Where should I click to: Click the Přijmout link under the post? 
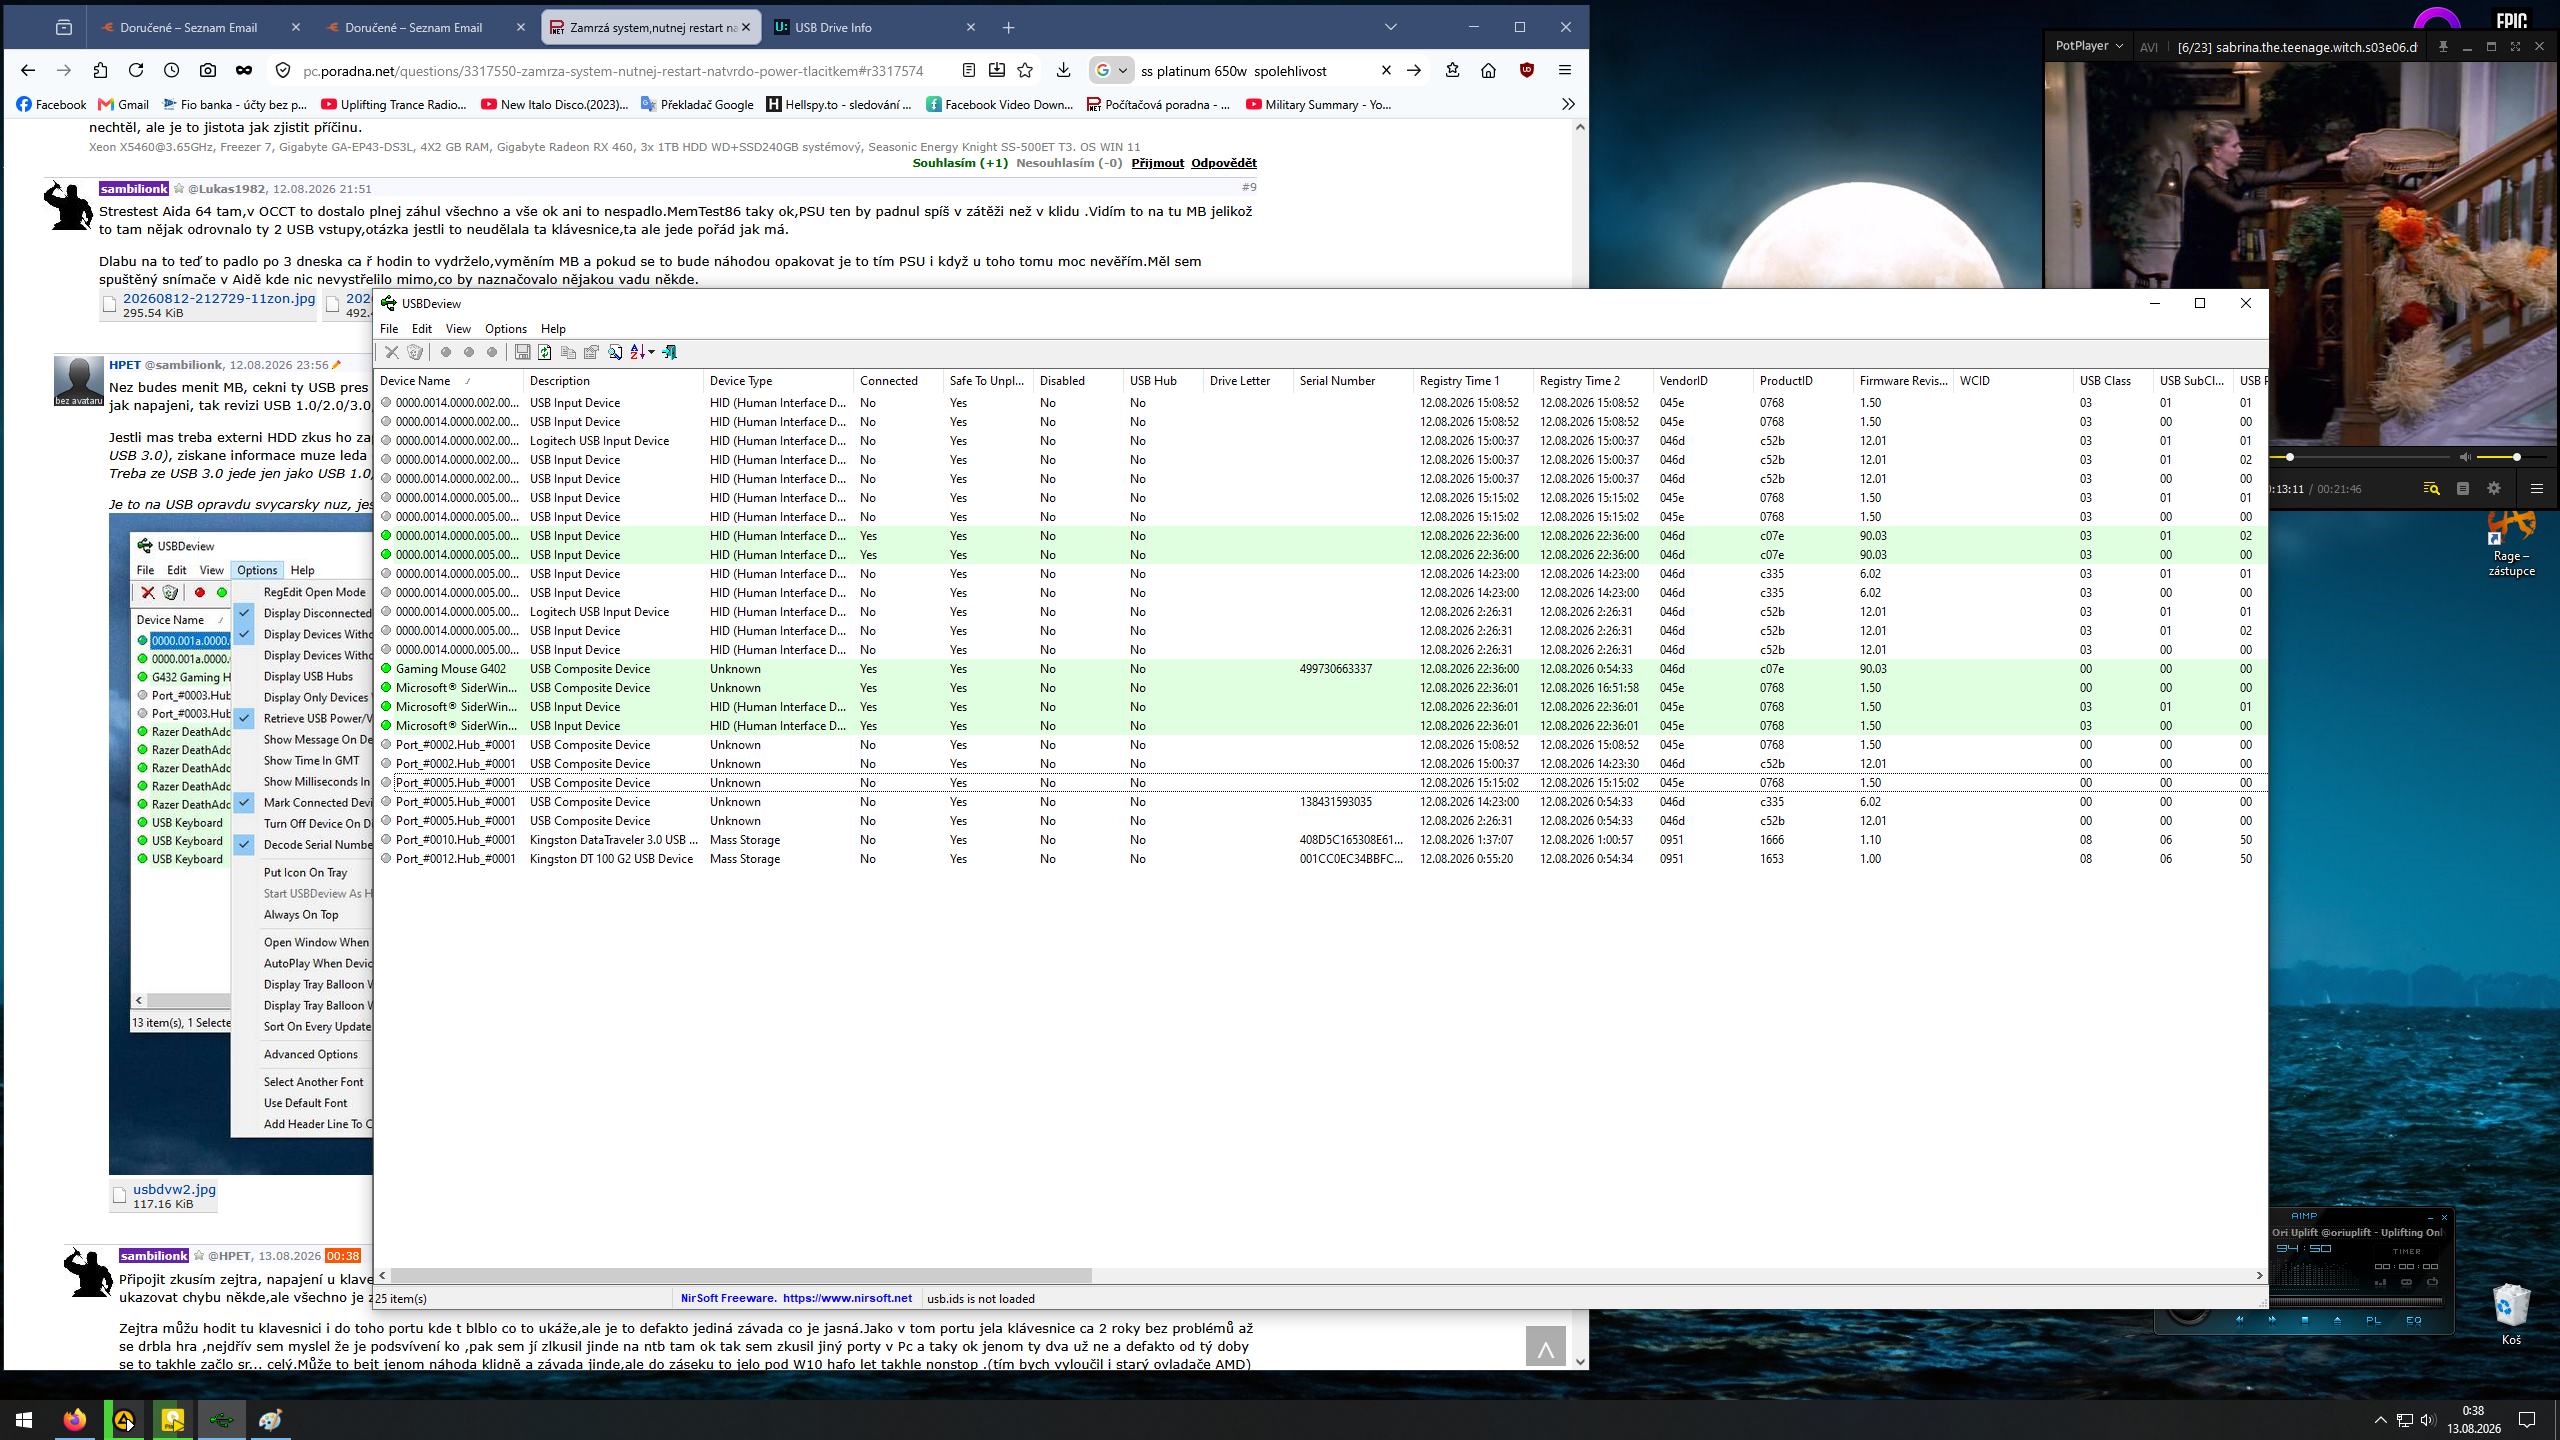tap(1158, 163)
